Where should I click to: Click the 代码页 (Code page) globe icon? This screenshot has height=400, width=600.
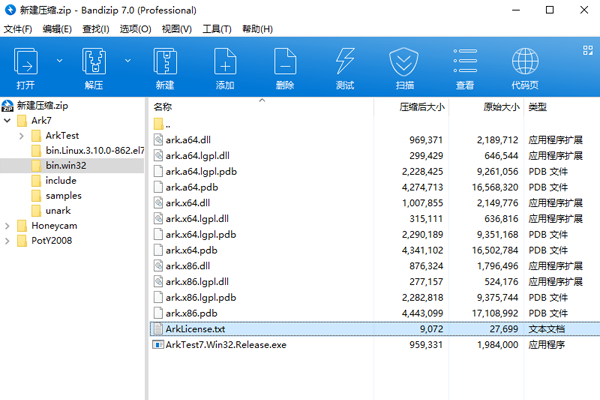524,64
